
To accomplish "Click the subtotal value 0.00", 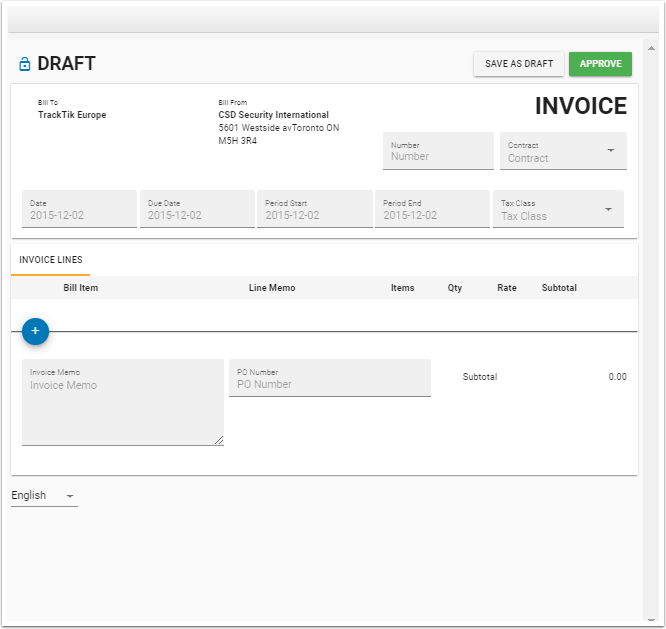I will (x=617, y=377).
